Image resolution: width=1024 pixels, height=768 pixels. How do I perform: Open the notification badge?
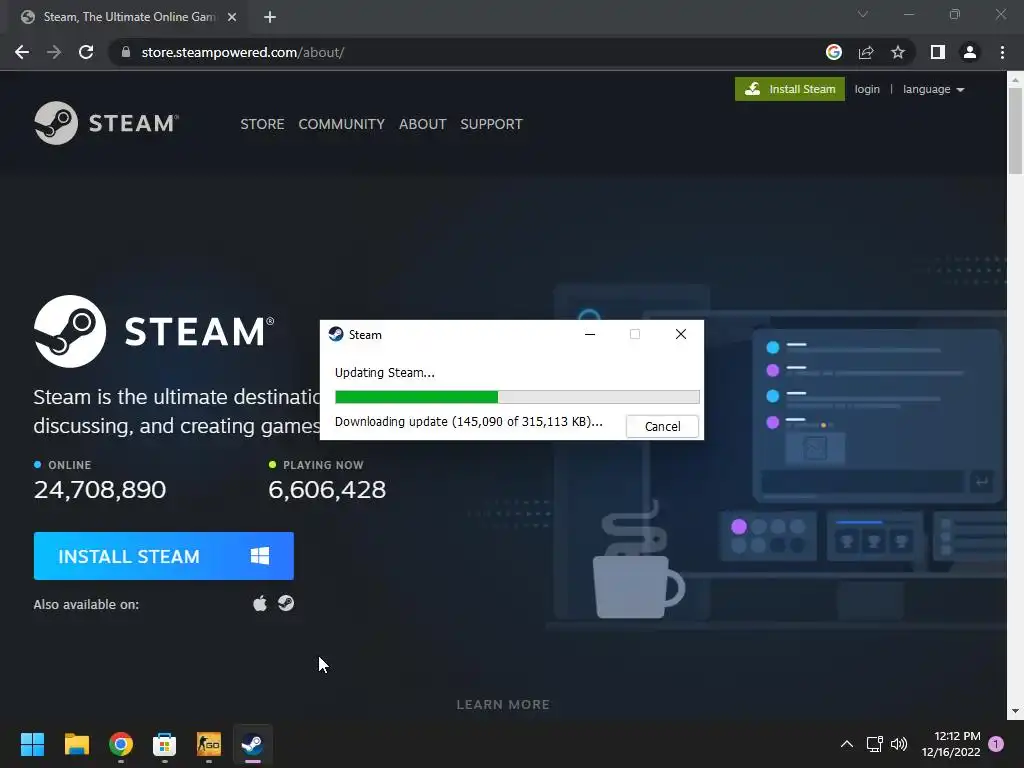coord(996,744)
